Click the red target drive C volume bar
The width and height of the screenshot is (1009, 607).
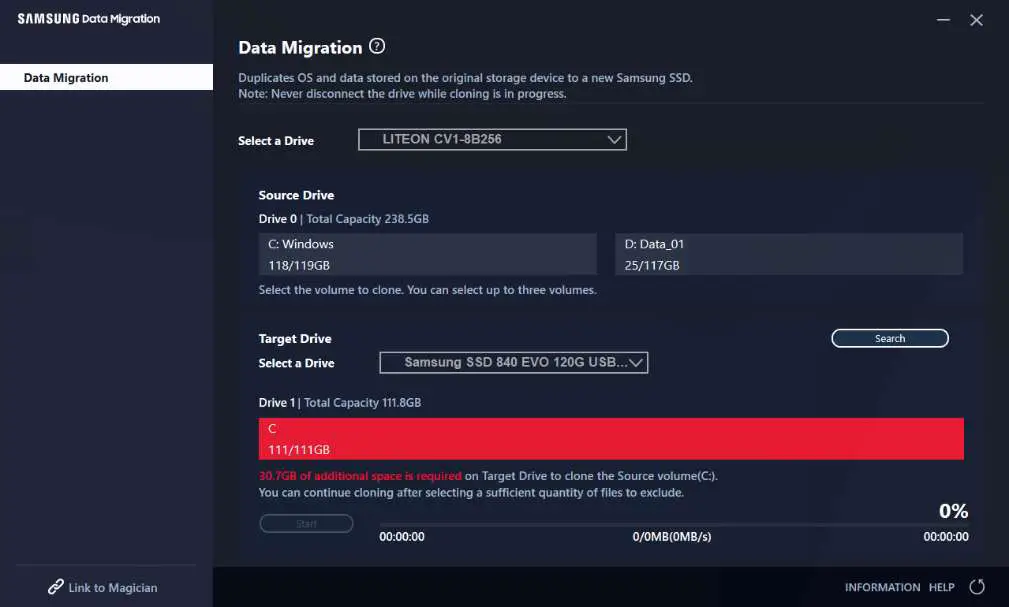[611, 439]
